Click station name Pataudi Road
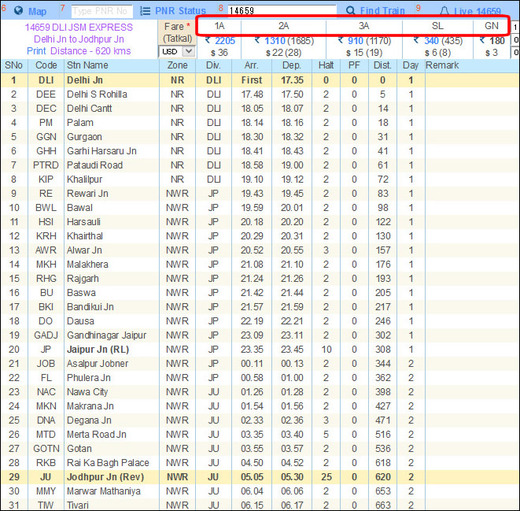This screenshot has width=520, height=511. click(x=95, y=165)
